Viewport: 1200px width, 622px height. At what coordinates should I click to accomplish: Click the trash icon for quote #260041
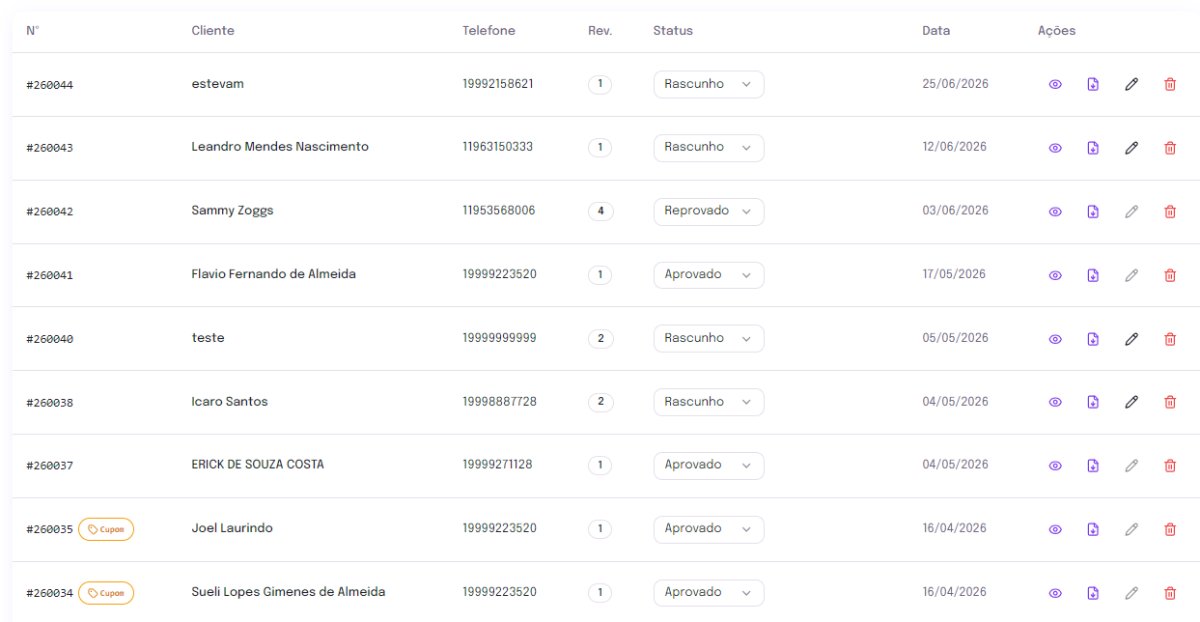coord(1169,275)
